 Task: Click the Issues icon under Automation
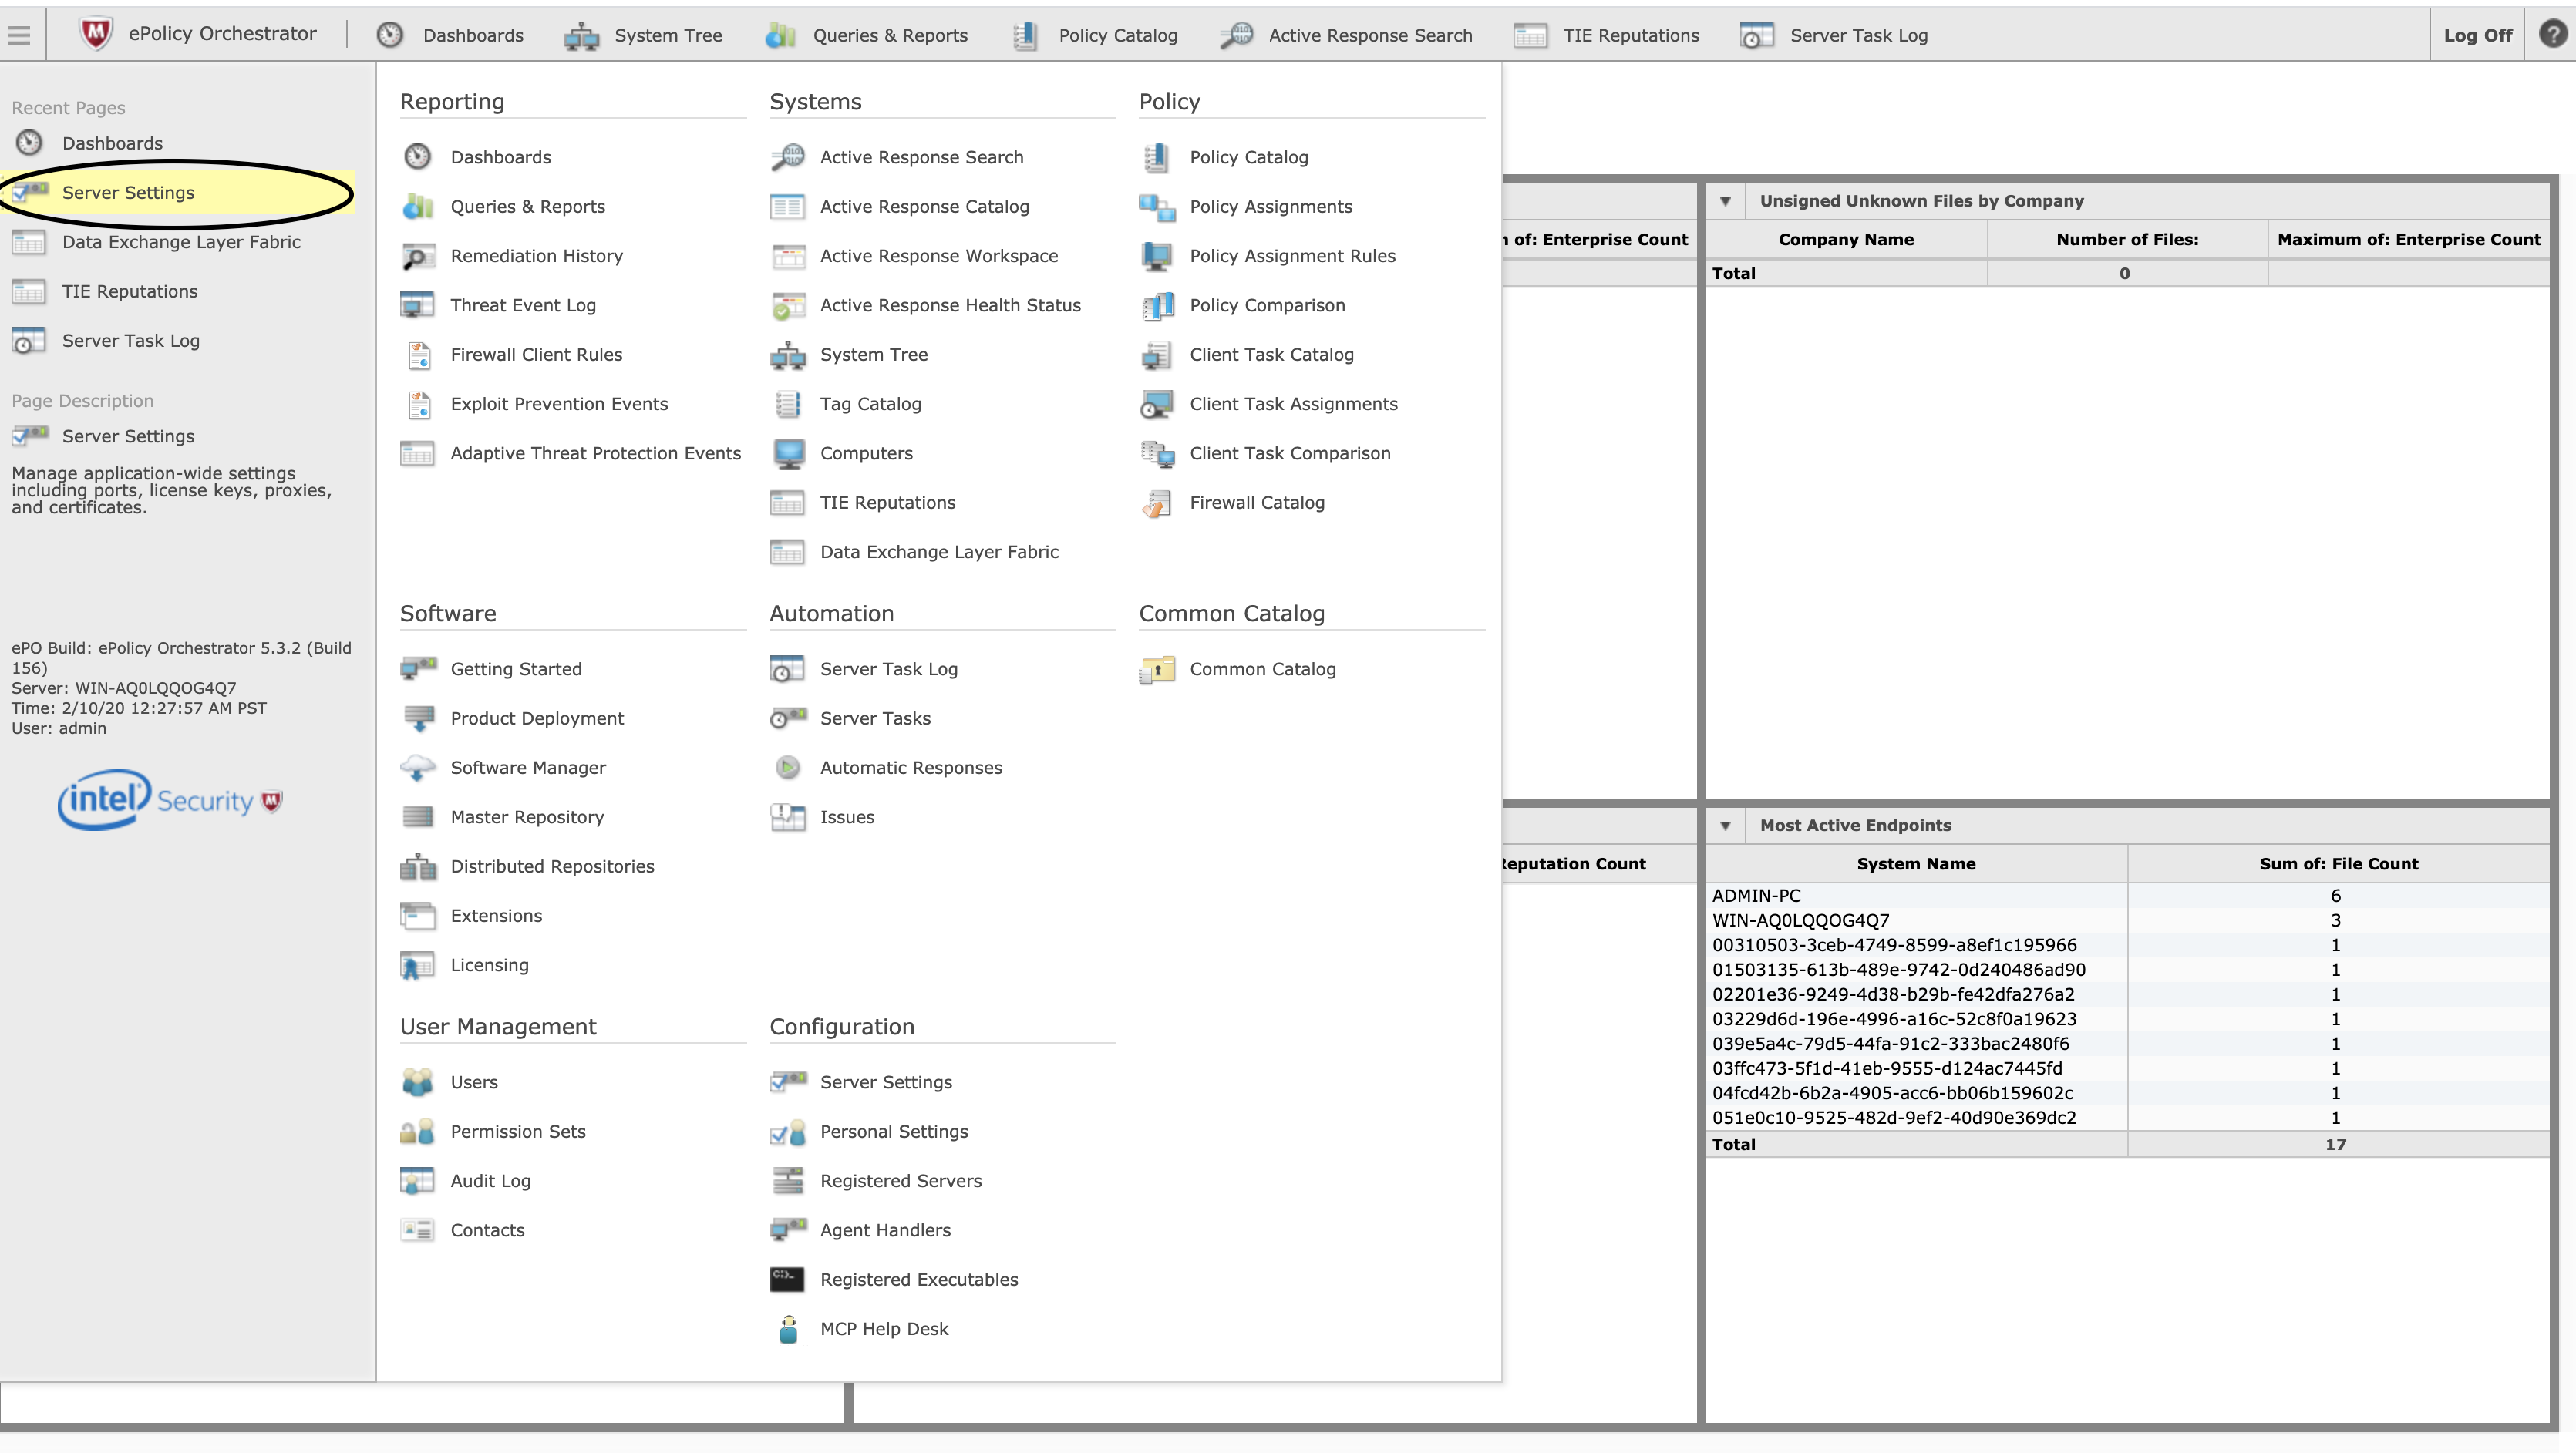pos(788,817)
